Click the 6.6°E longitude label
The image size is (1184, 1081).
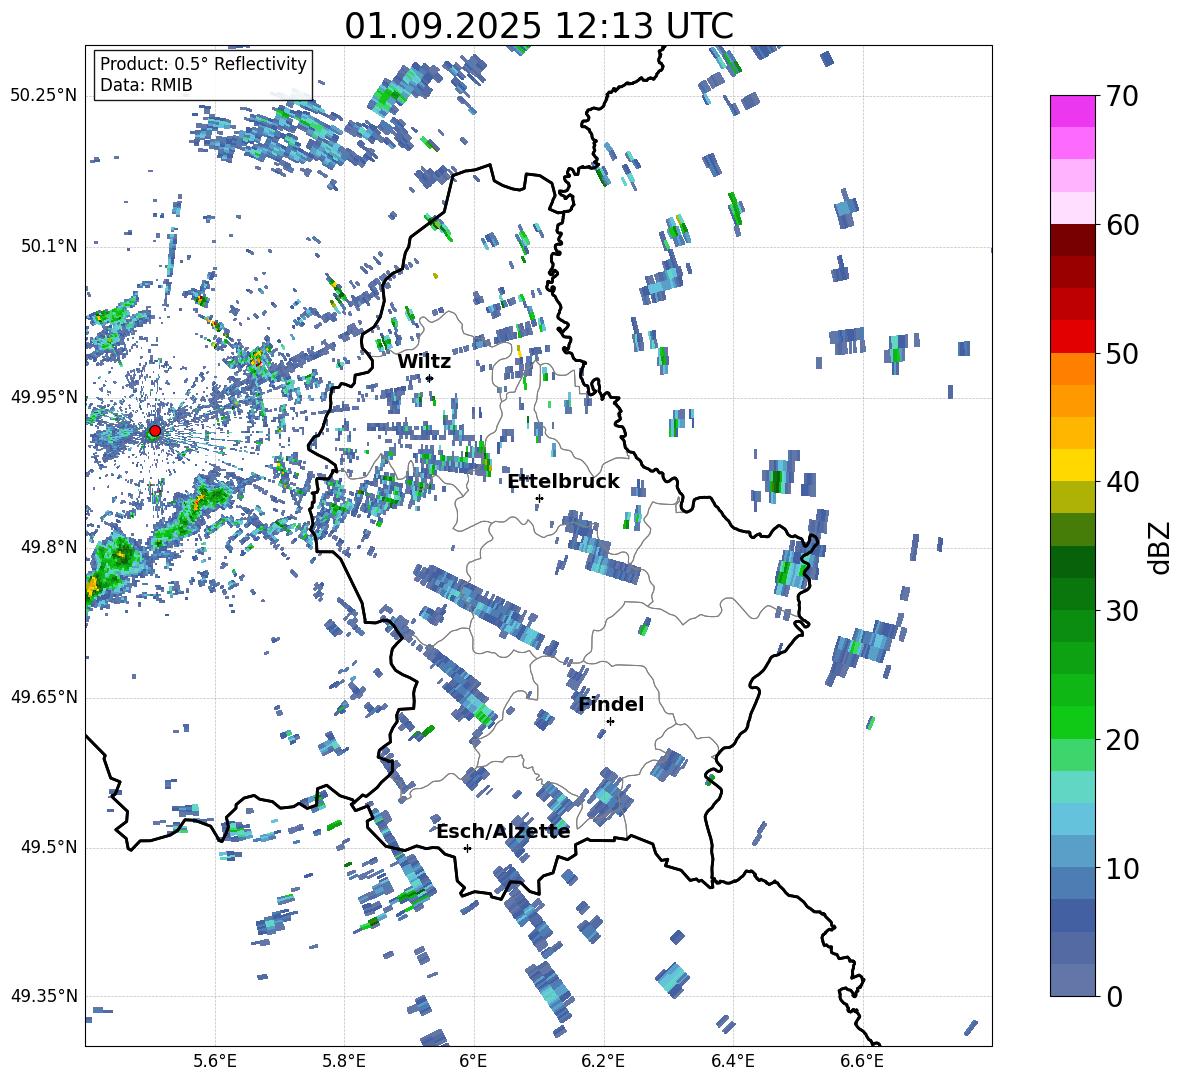point(862,1062)
